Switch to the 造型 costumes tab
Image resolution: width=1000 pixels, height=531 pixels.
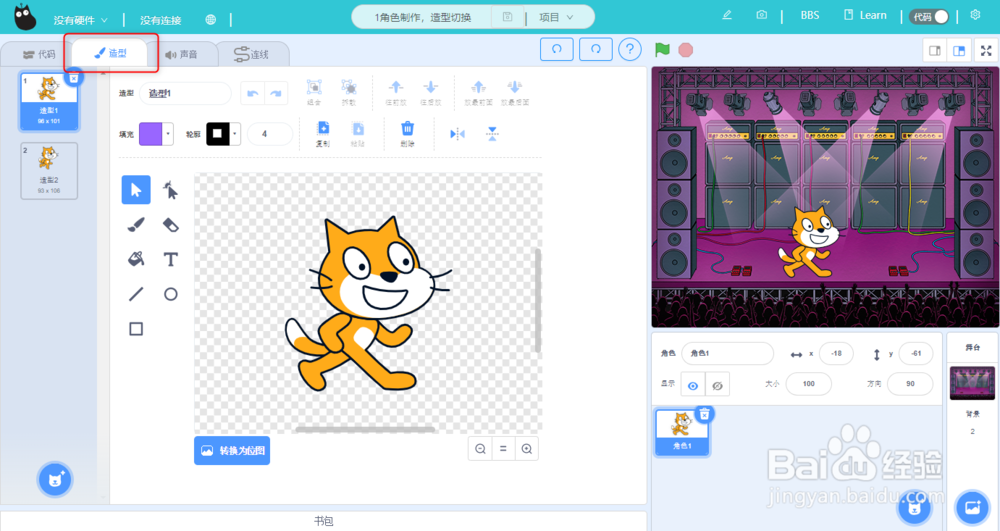point(111,54)
